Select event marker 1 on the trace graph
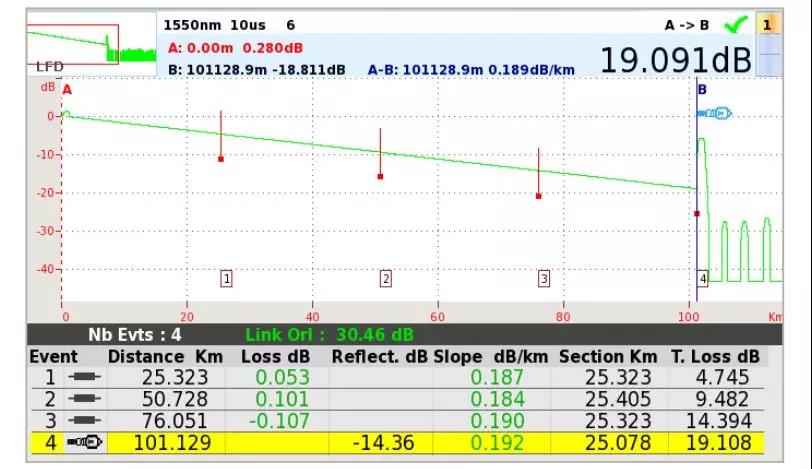812x469 pixels. (x=226, y=279)
